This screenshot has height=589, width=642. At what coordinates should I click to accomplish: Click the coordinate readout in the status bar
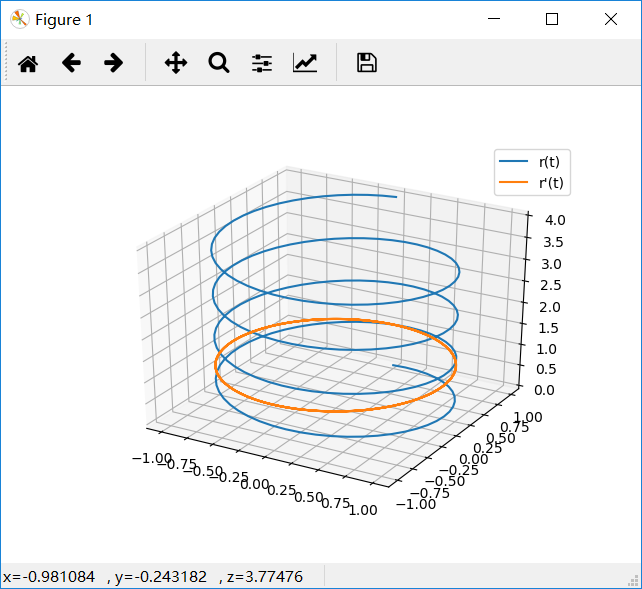[x=150, y=577]
